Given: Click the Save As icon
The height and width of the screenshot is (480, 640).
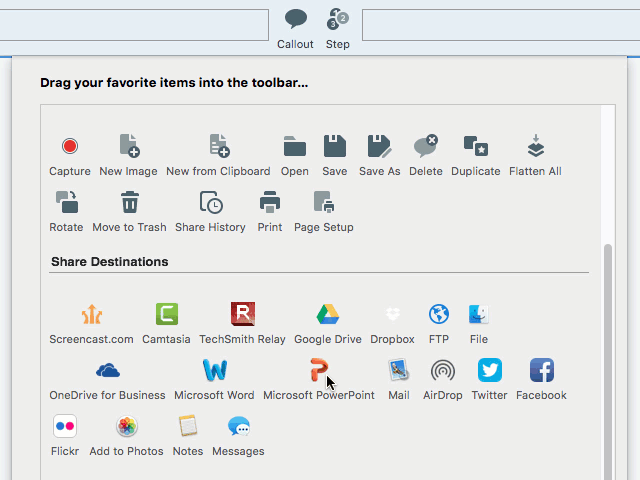Looking at the screenshot, I should tap(380, 146).
